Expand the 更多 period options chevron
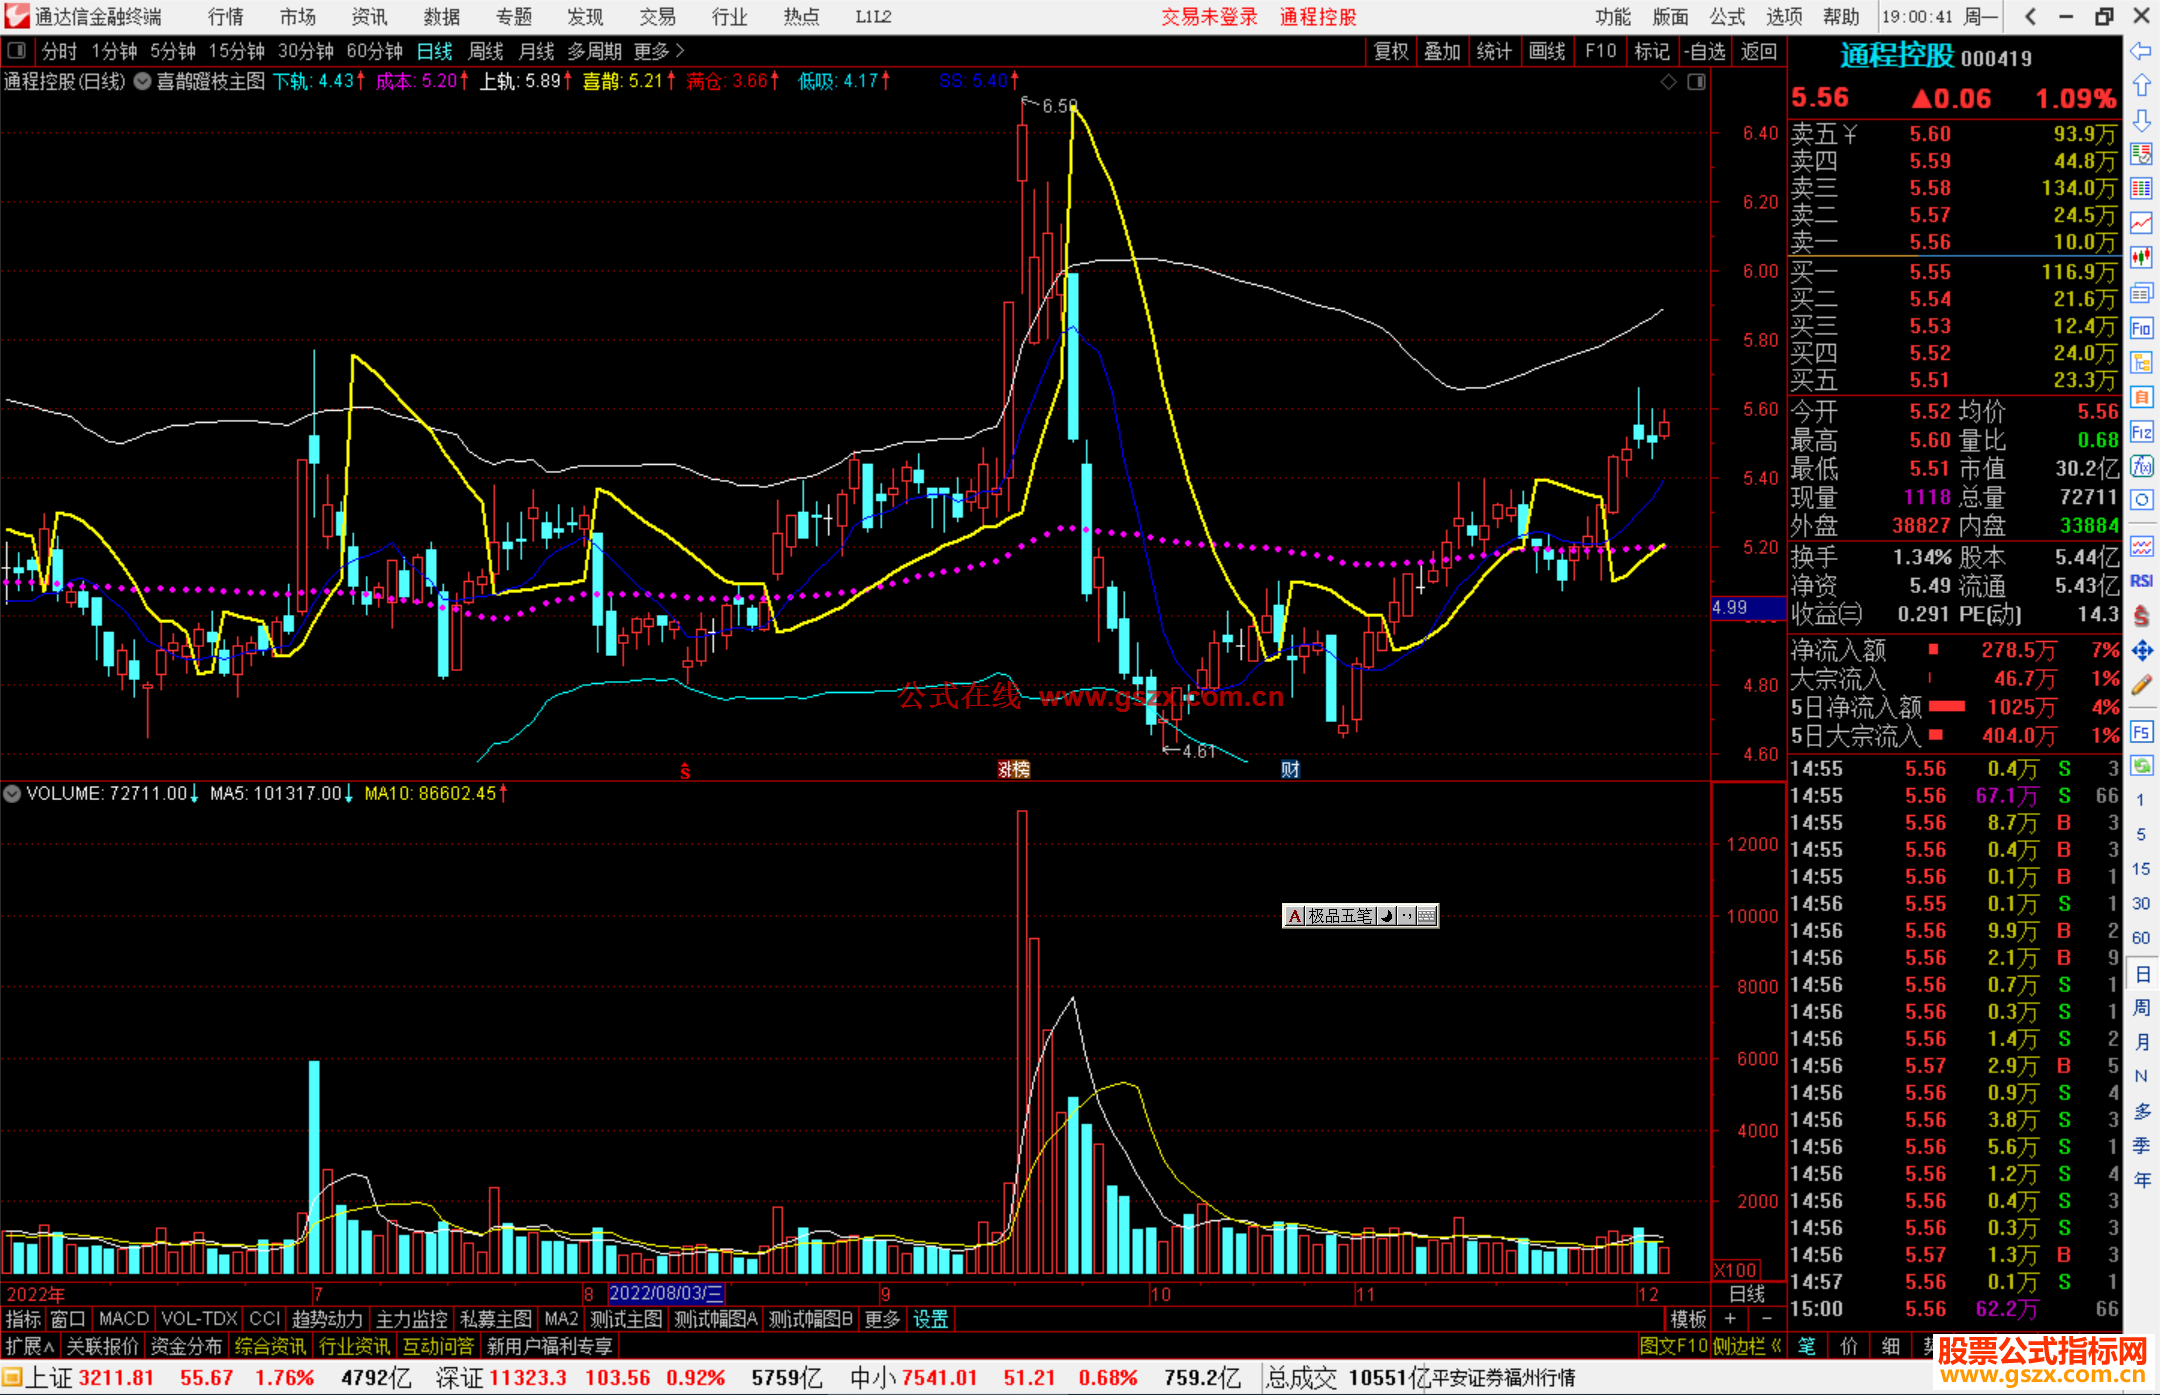This screenshot has height=1395, width=2160. pyautogui.click(x=680, y=51)
